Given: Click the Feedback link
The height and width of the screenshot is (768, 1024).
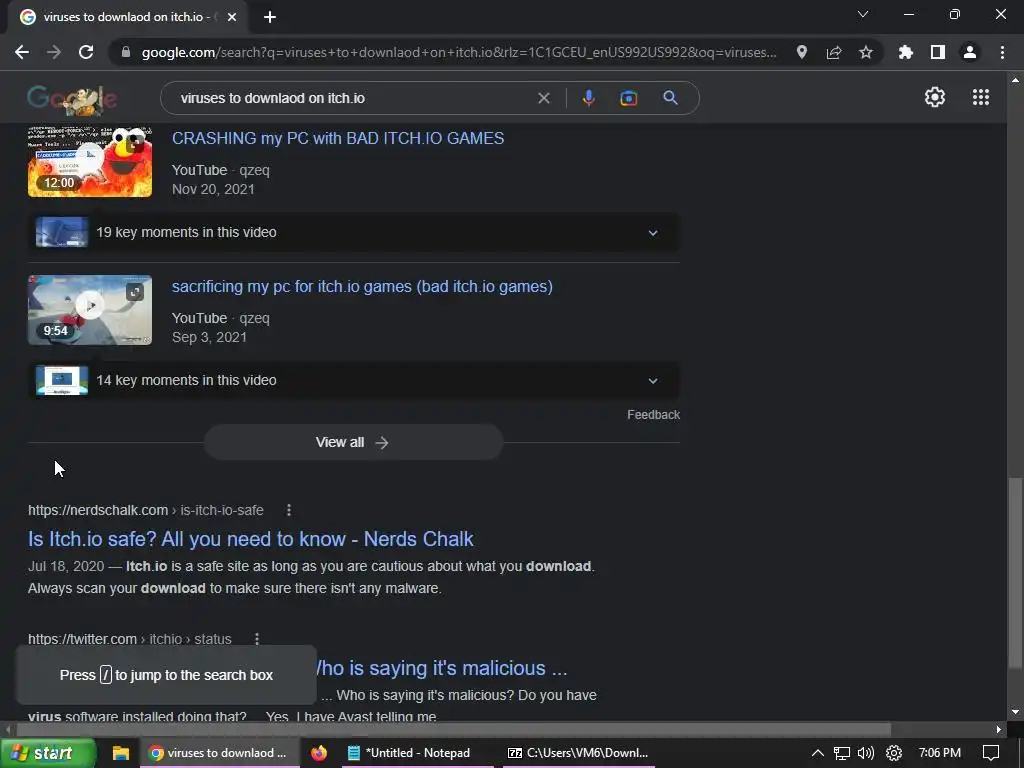Looking at the screenshot, I should (x=653, y=415).
